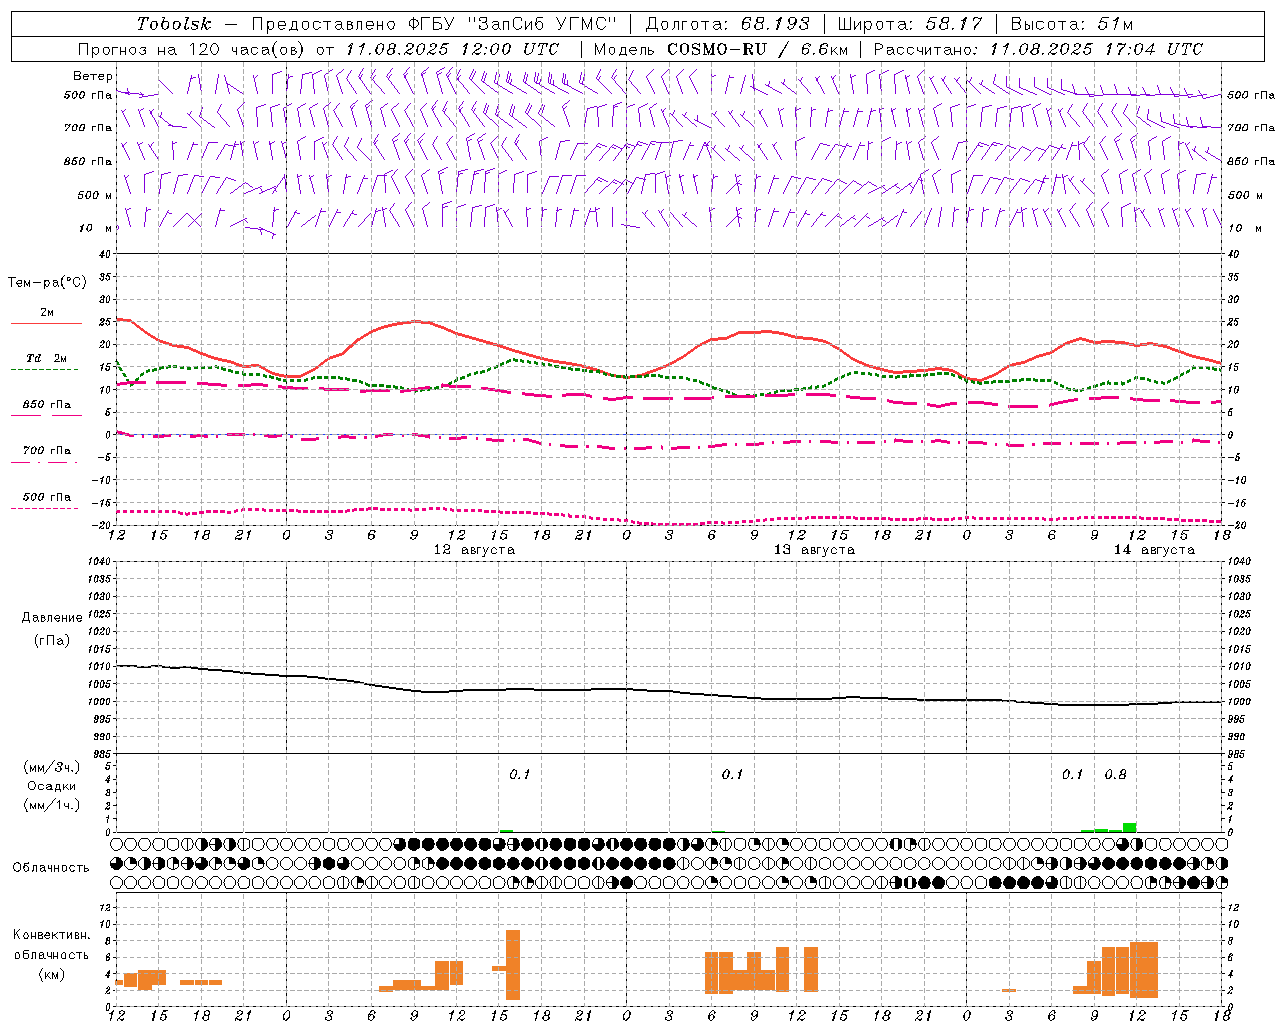Click the 'Давление' pressure panel label

[52, 618]
